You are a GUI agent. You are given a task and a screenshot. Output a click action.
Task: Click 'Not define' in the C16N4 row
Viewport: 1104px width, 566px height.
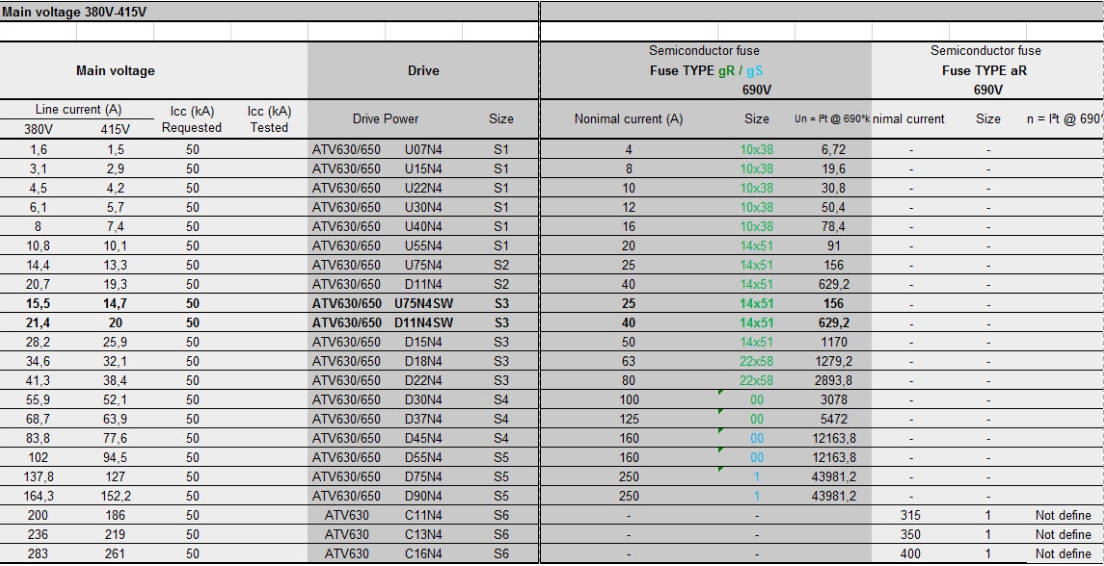[x=1063, y=554]
